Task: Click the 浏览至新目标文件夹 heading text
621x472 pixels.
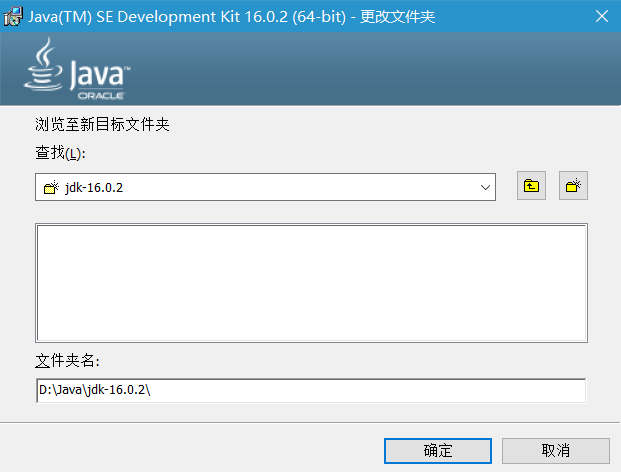Action: tap(102, 124)
